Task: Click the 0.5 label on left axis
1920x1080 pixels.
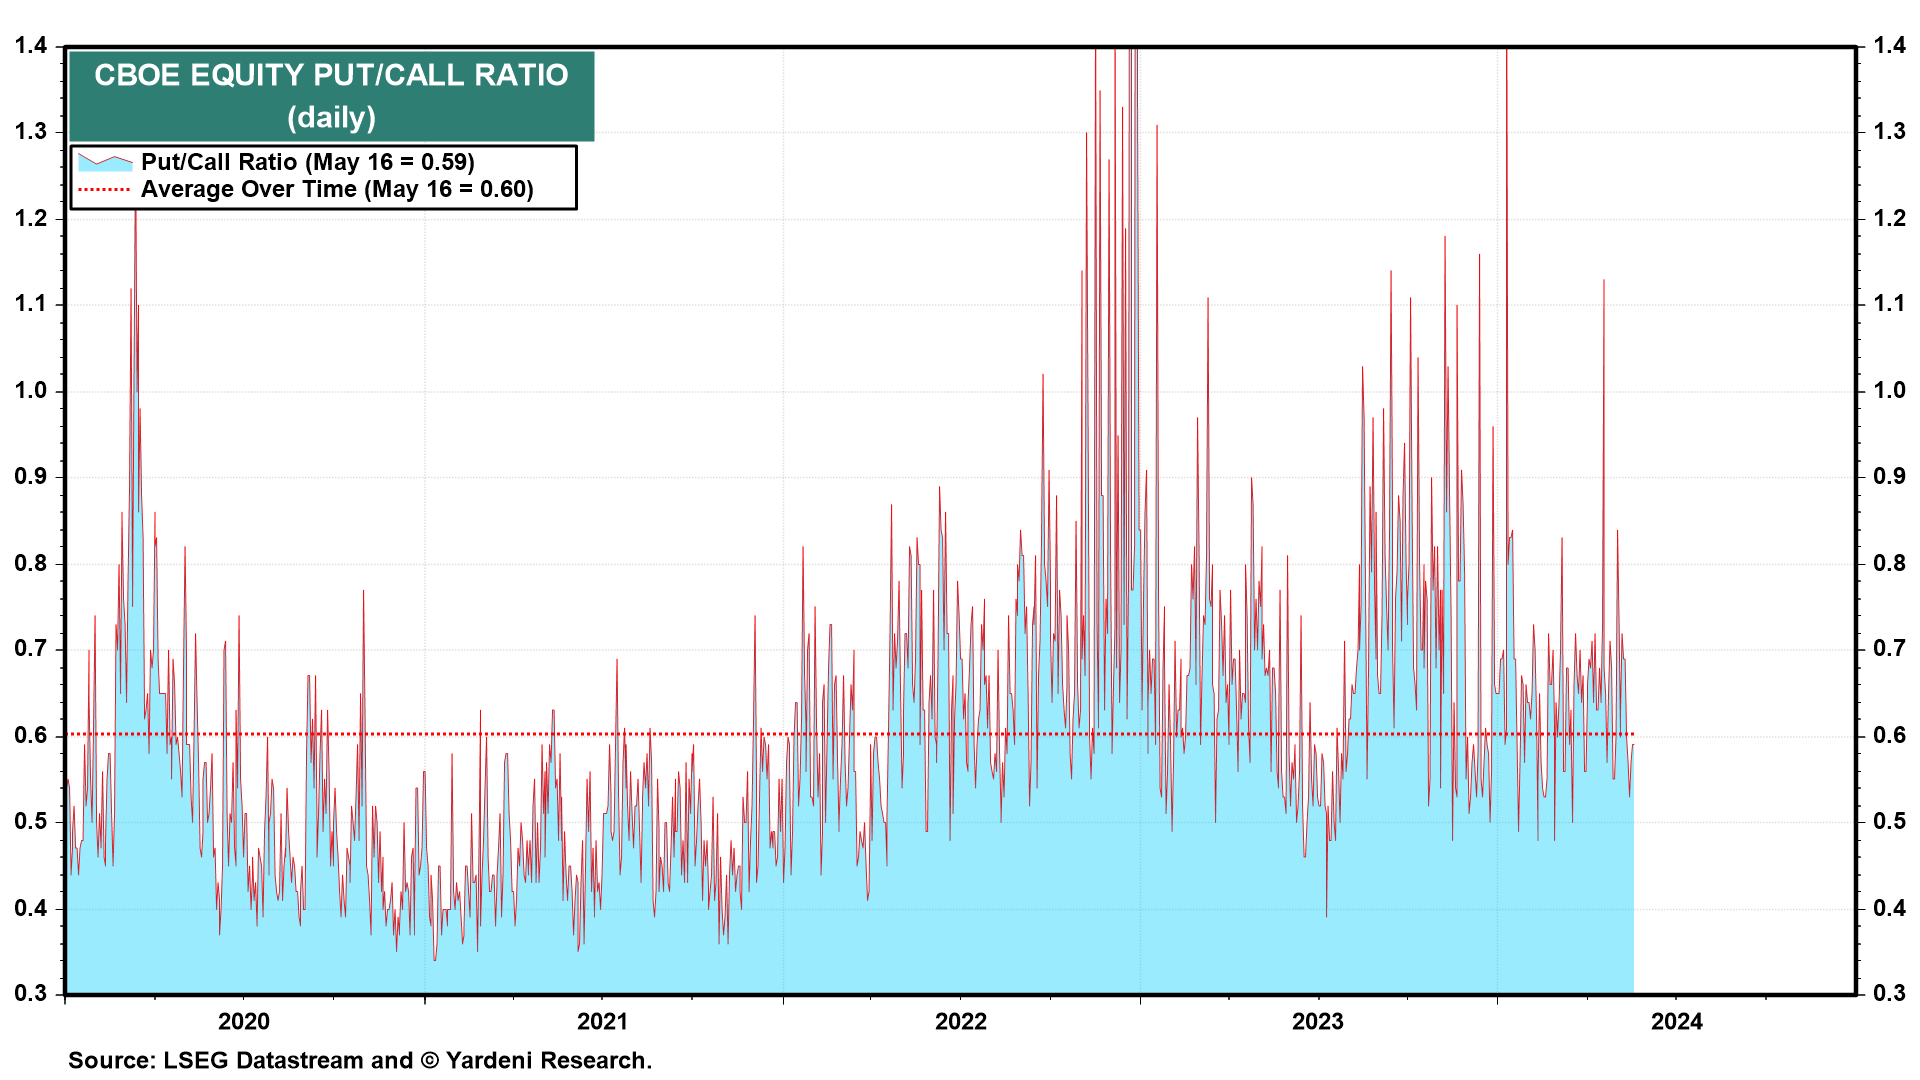Action: (31, 821)
